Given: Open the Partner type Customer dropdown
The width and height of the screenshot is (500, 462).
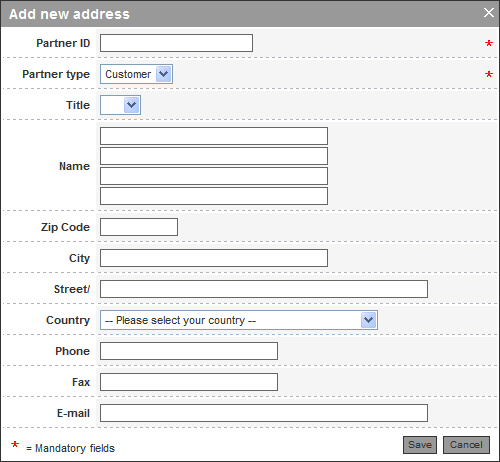Looking at the screenshot, I should [x=136, y=74].
